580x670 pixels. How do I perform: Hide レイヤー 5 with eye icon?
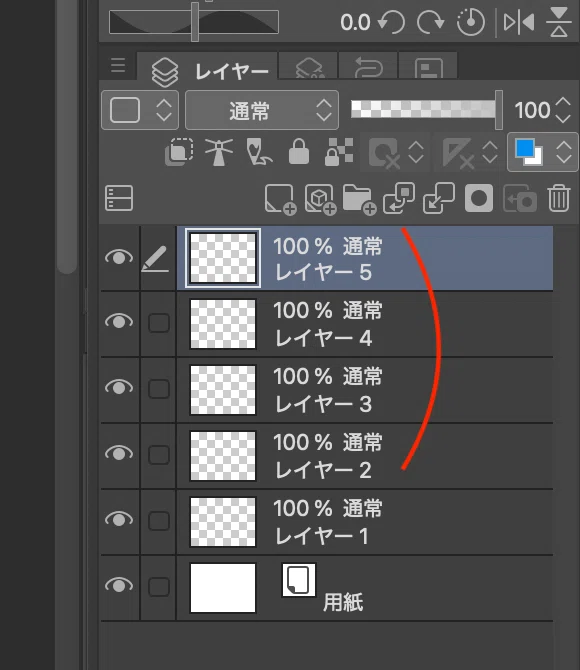(119, 257)
